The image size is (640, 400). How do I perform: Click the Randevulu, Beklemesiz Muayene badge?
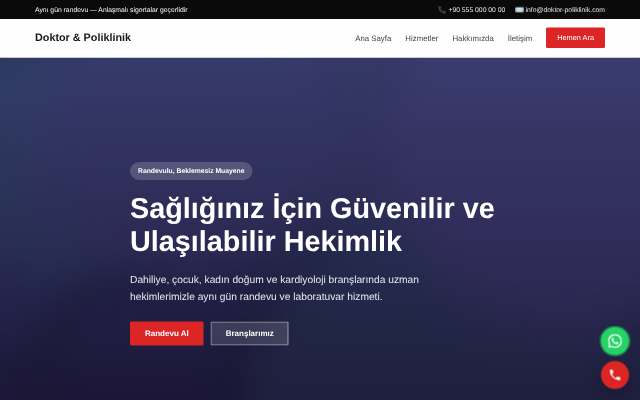[x=191, y=171]
